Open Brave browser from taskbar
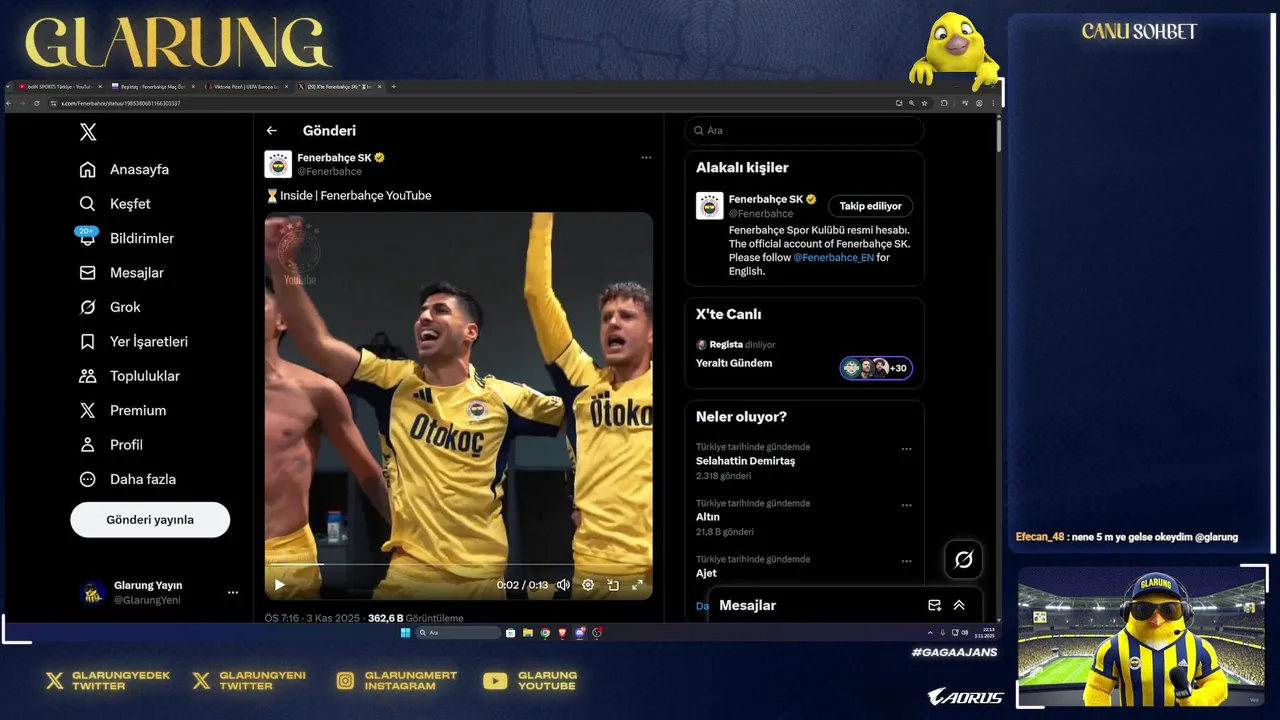Viewport: 1280px width, 720px height. click(x=562, y=633)
